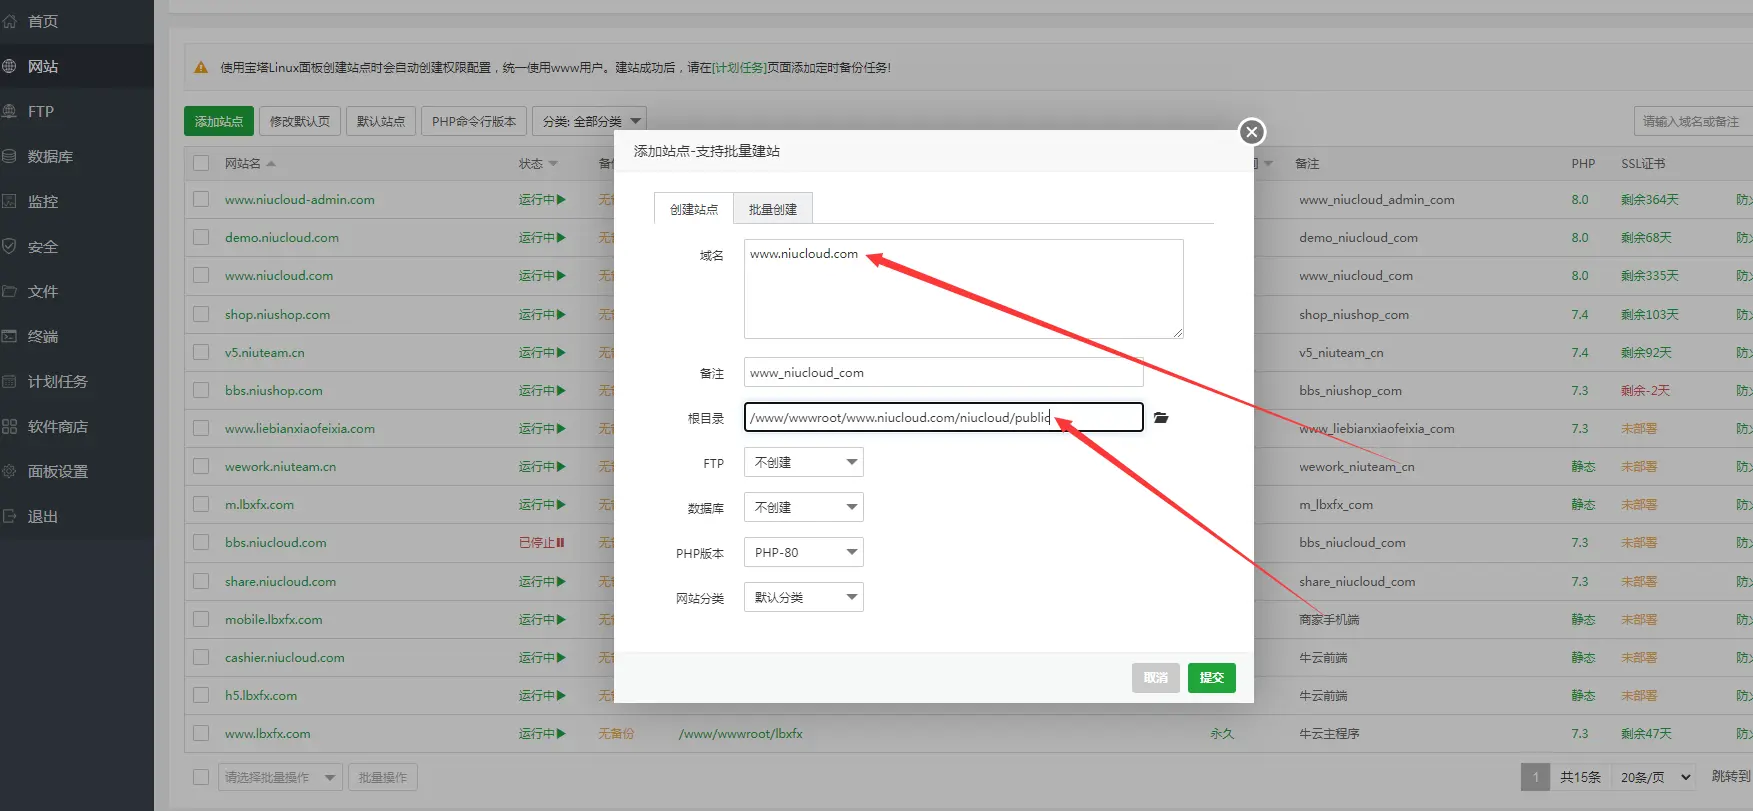Expand the FTP 不创建 dropdown
This screenshot has width=1753, height=811.
[x=803, y=462]
